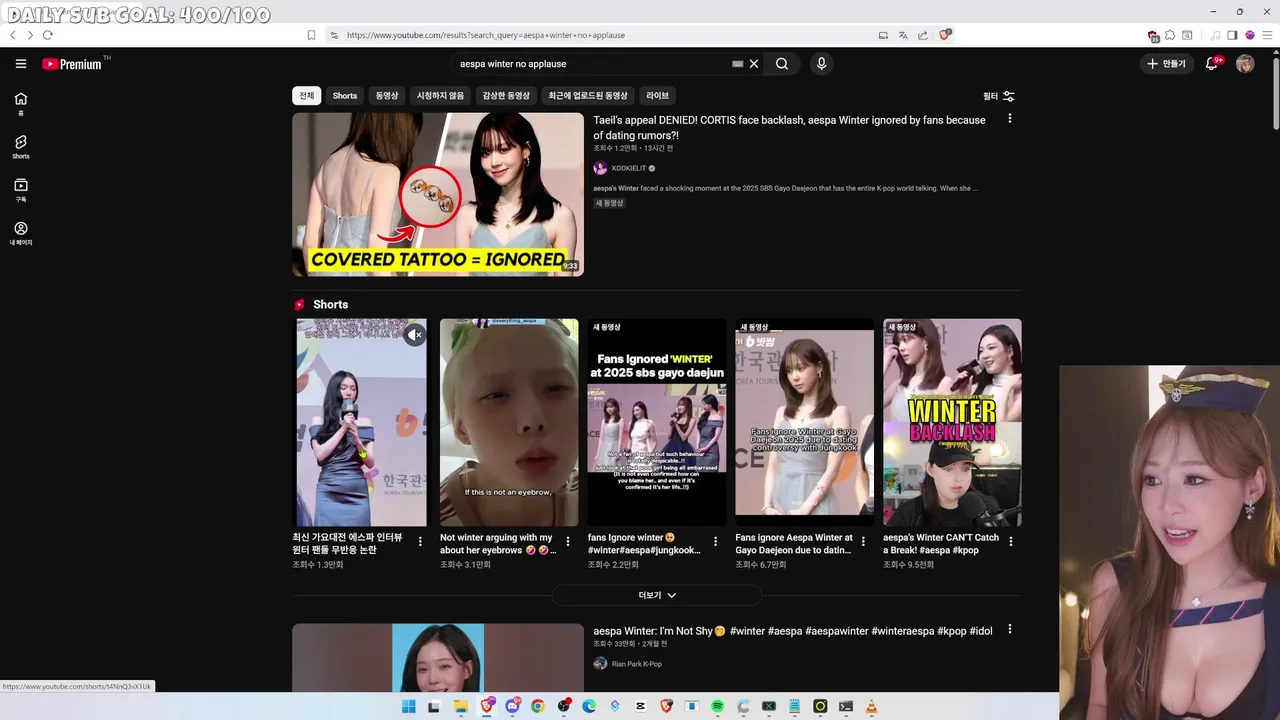Screen dimensions: 1280x720
Task: Select the 라이브 filter chip
Action: coord(657,96)
